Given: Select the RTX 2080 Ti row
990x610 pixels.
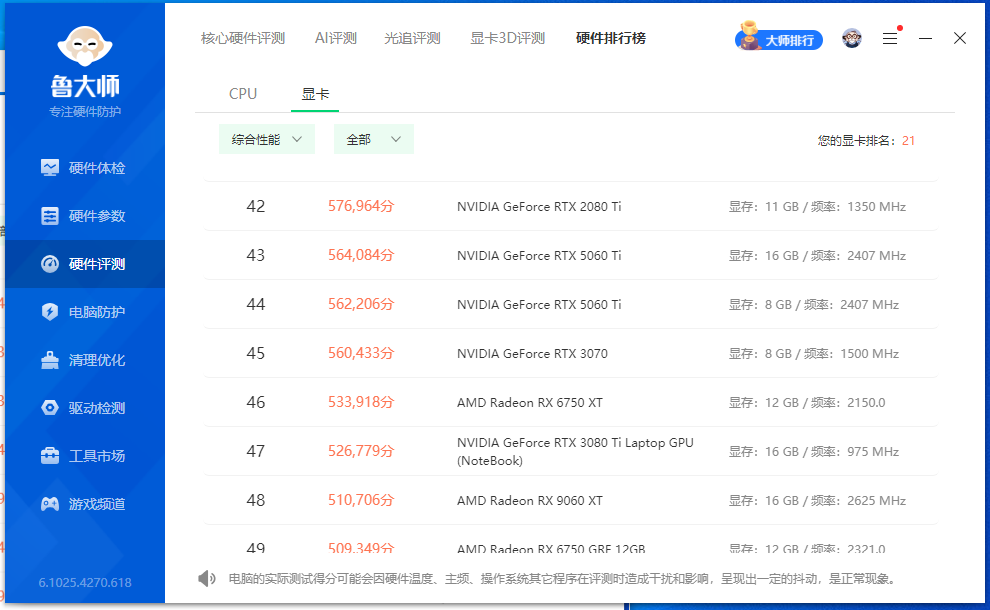Looking at the screenshot, I should (x=571, y=206).
